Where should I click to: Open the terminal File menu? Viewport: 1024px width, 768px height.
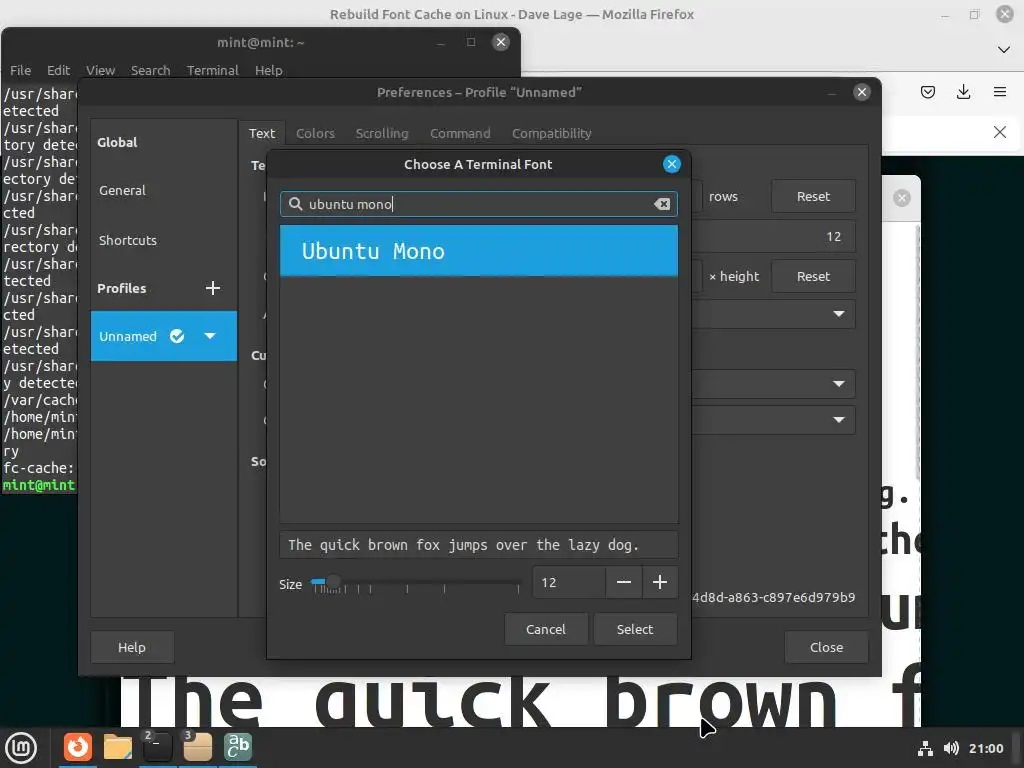20,71
